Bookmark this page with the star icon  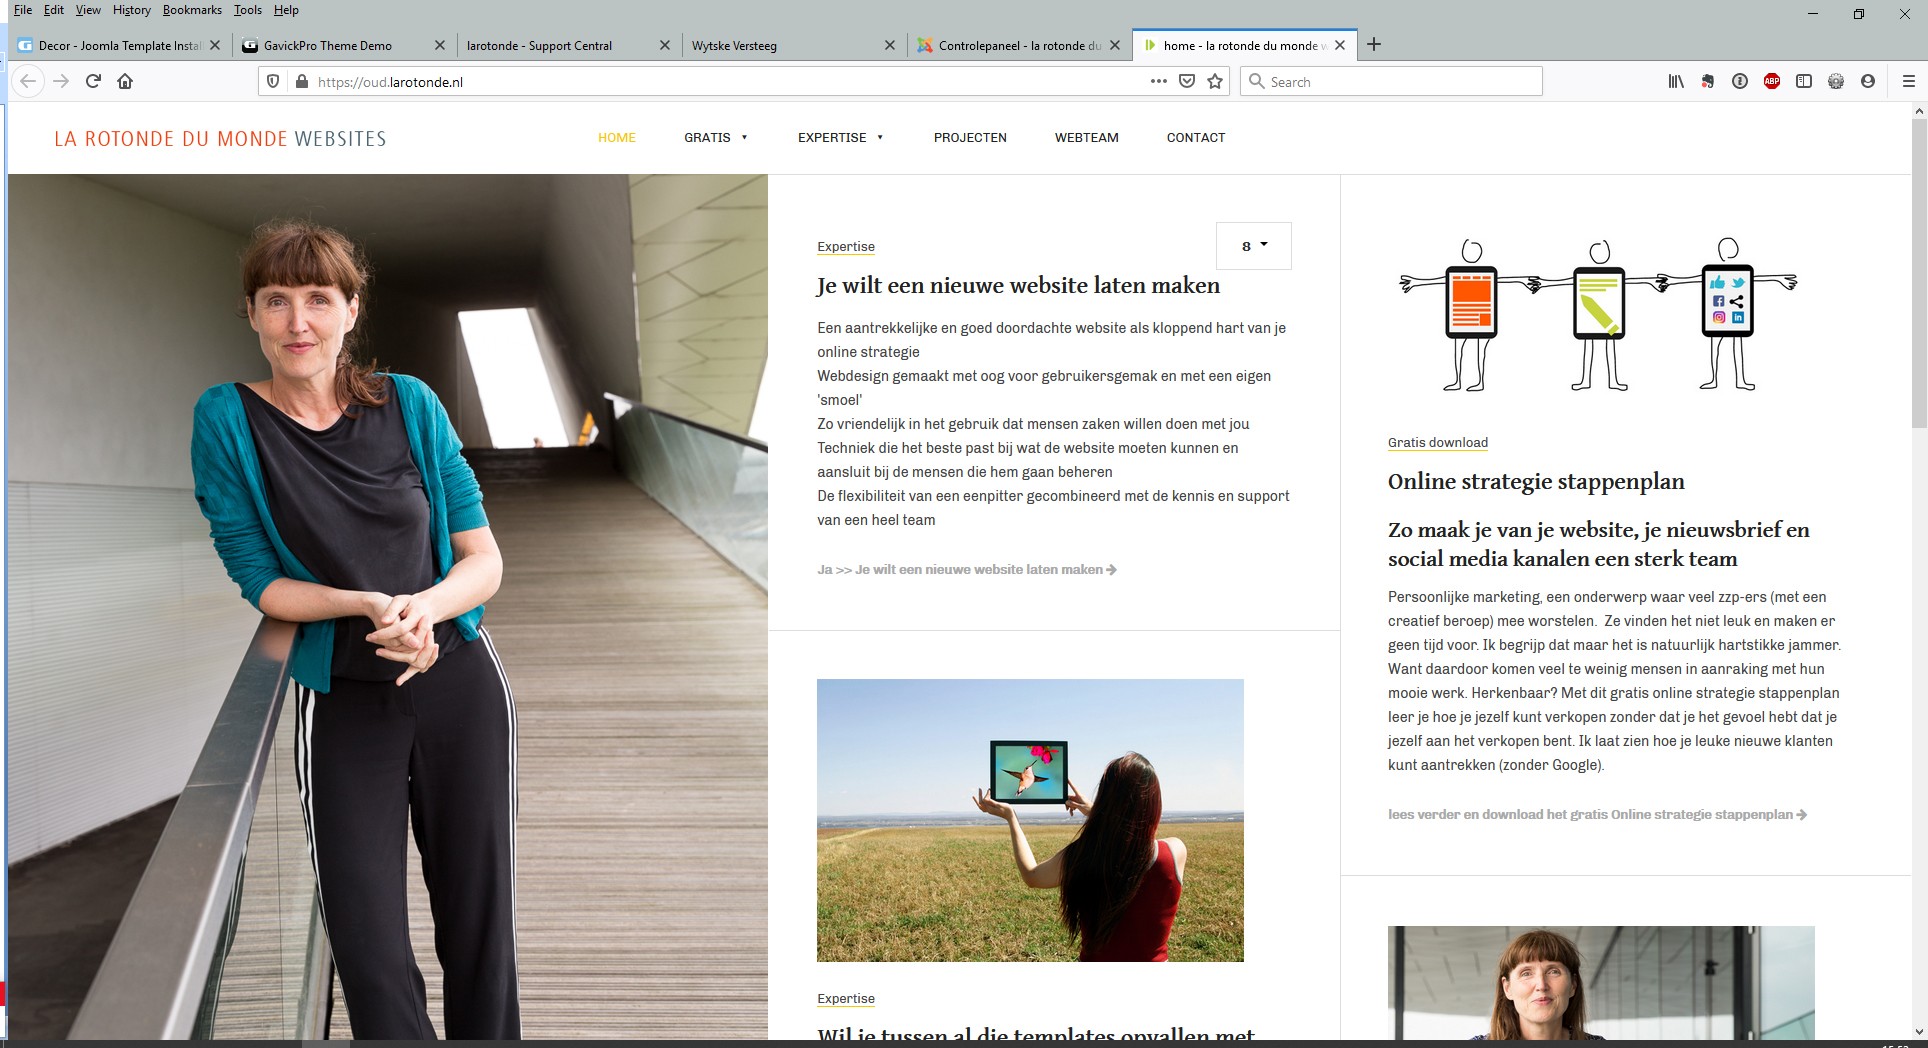coord(1215,82)
